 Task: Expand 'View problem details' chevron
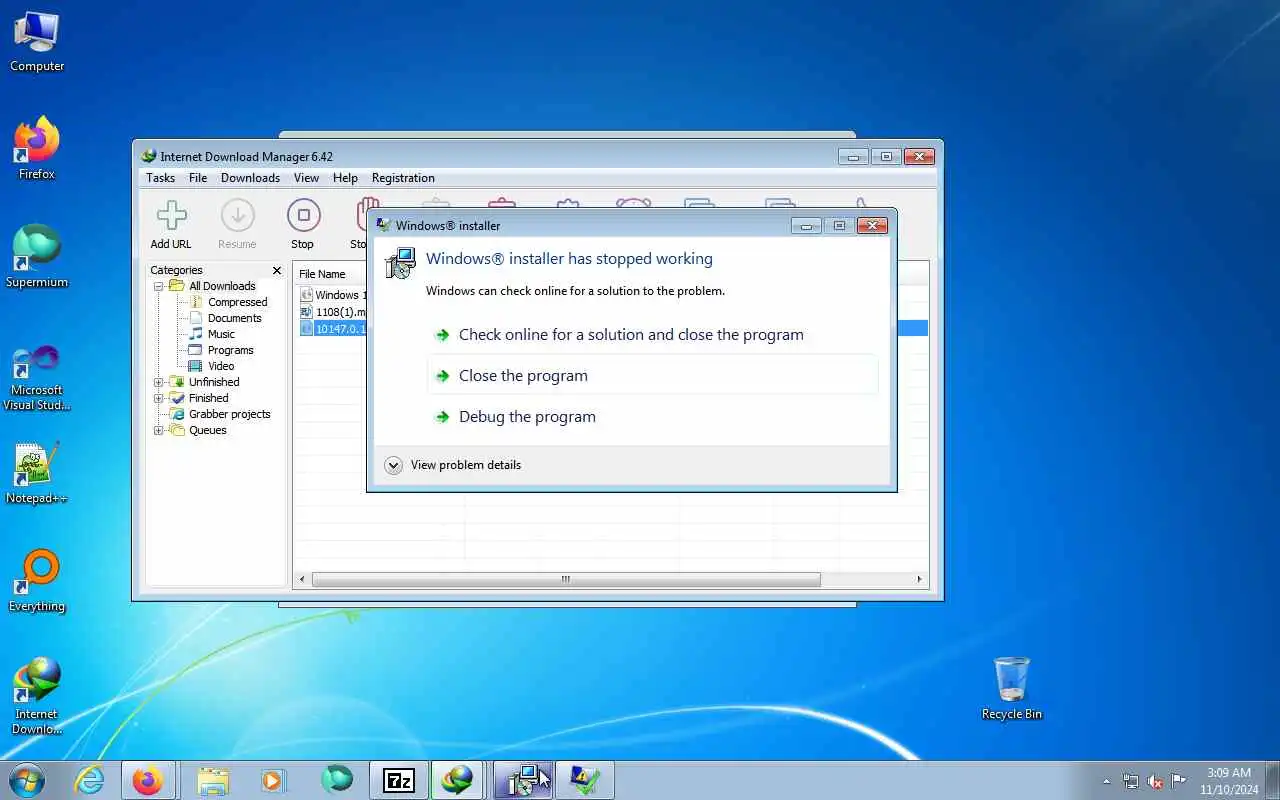[394, 465]
